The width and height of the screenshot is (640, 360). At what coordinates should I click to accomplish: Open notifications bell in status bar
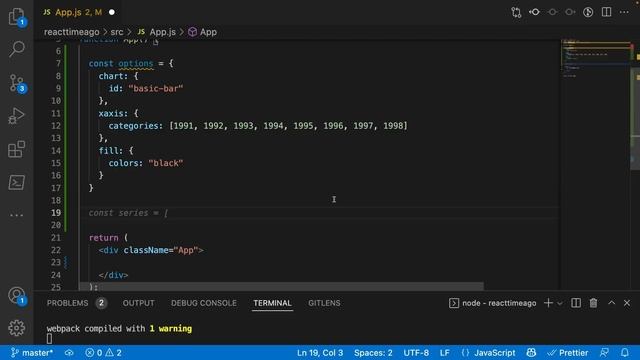624,353
